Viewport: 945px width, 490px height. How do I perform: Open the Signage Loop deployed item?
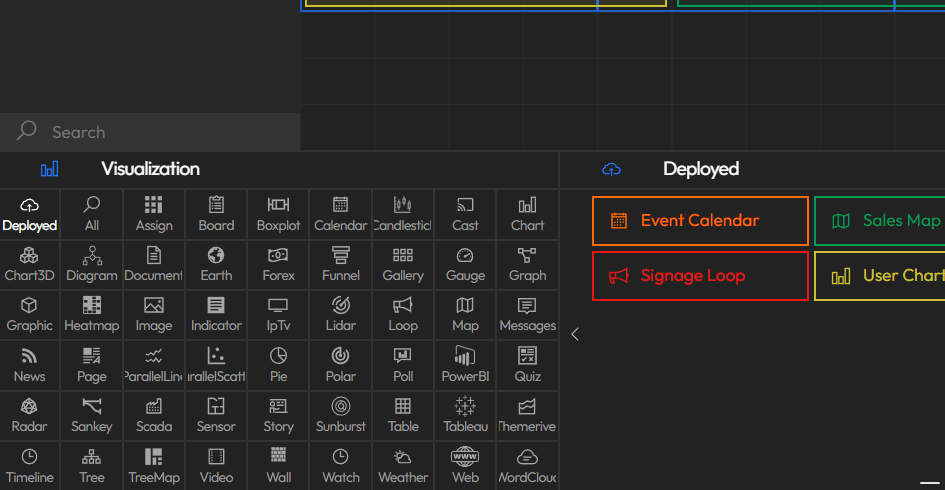coord(700,275)
